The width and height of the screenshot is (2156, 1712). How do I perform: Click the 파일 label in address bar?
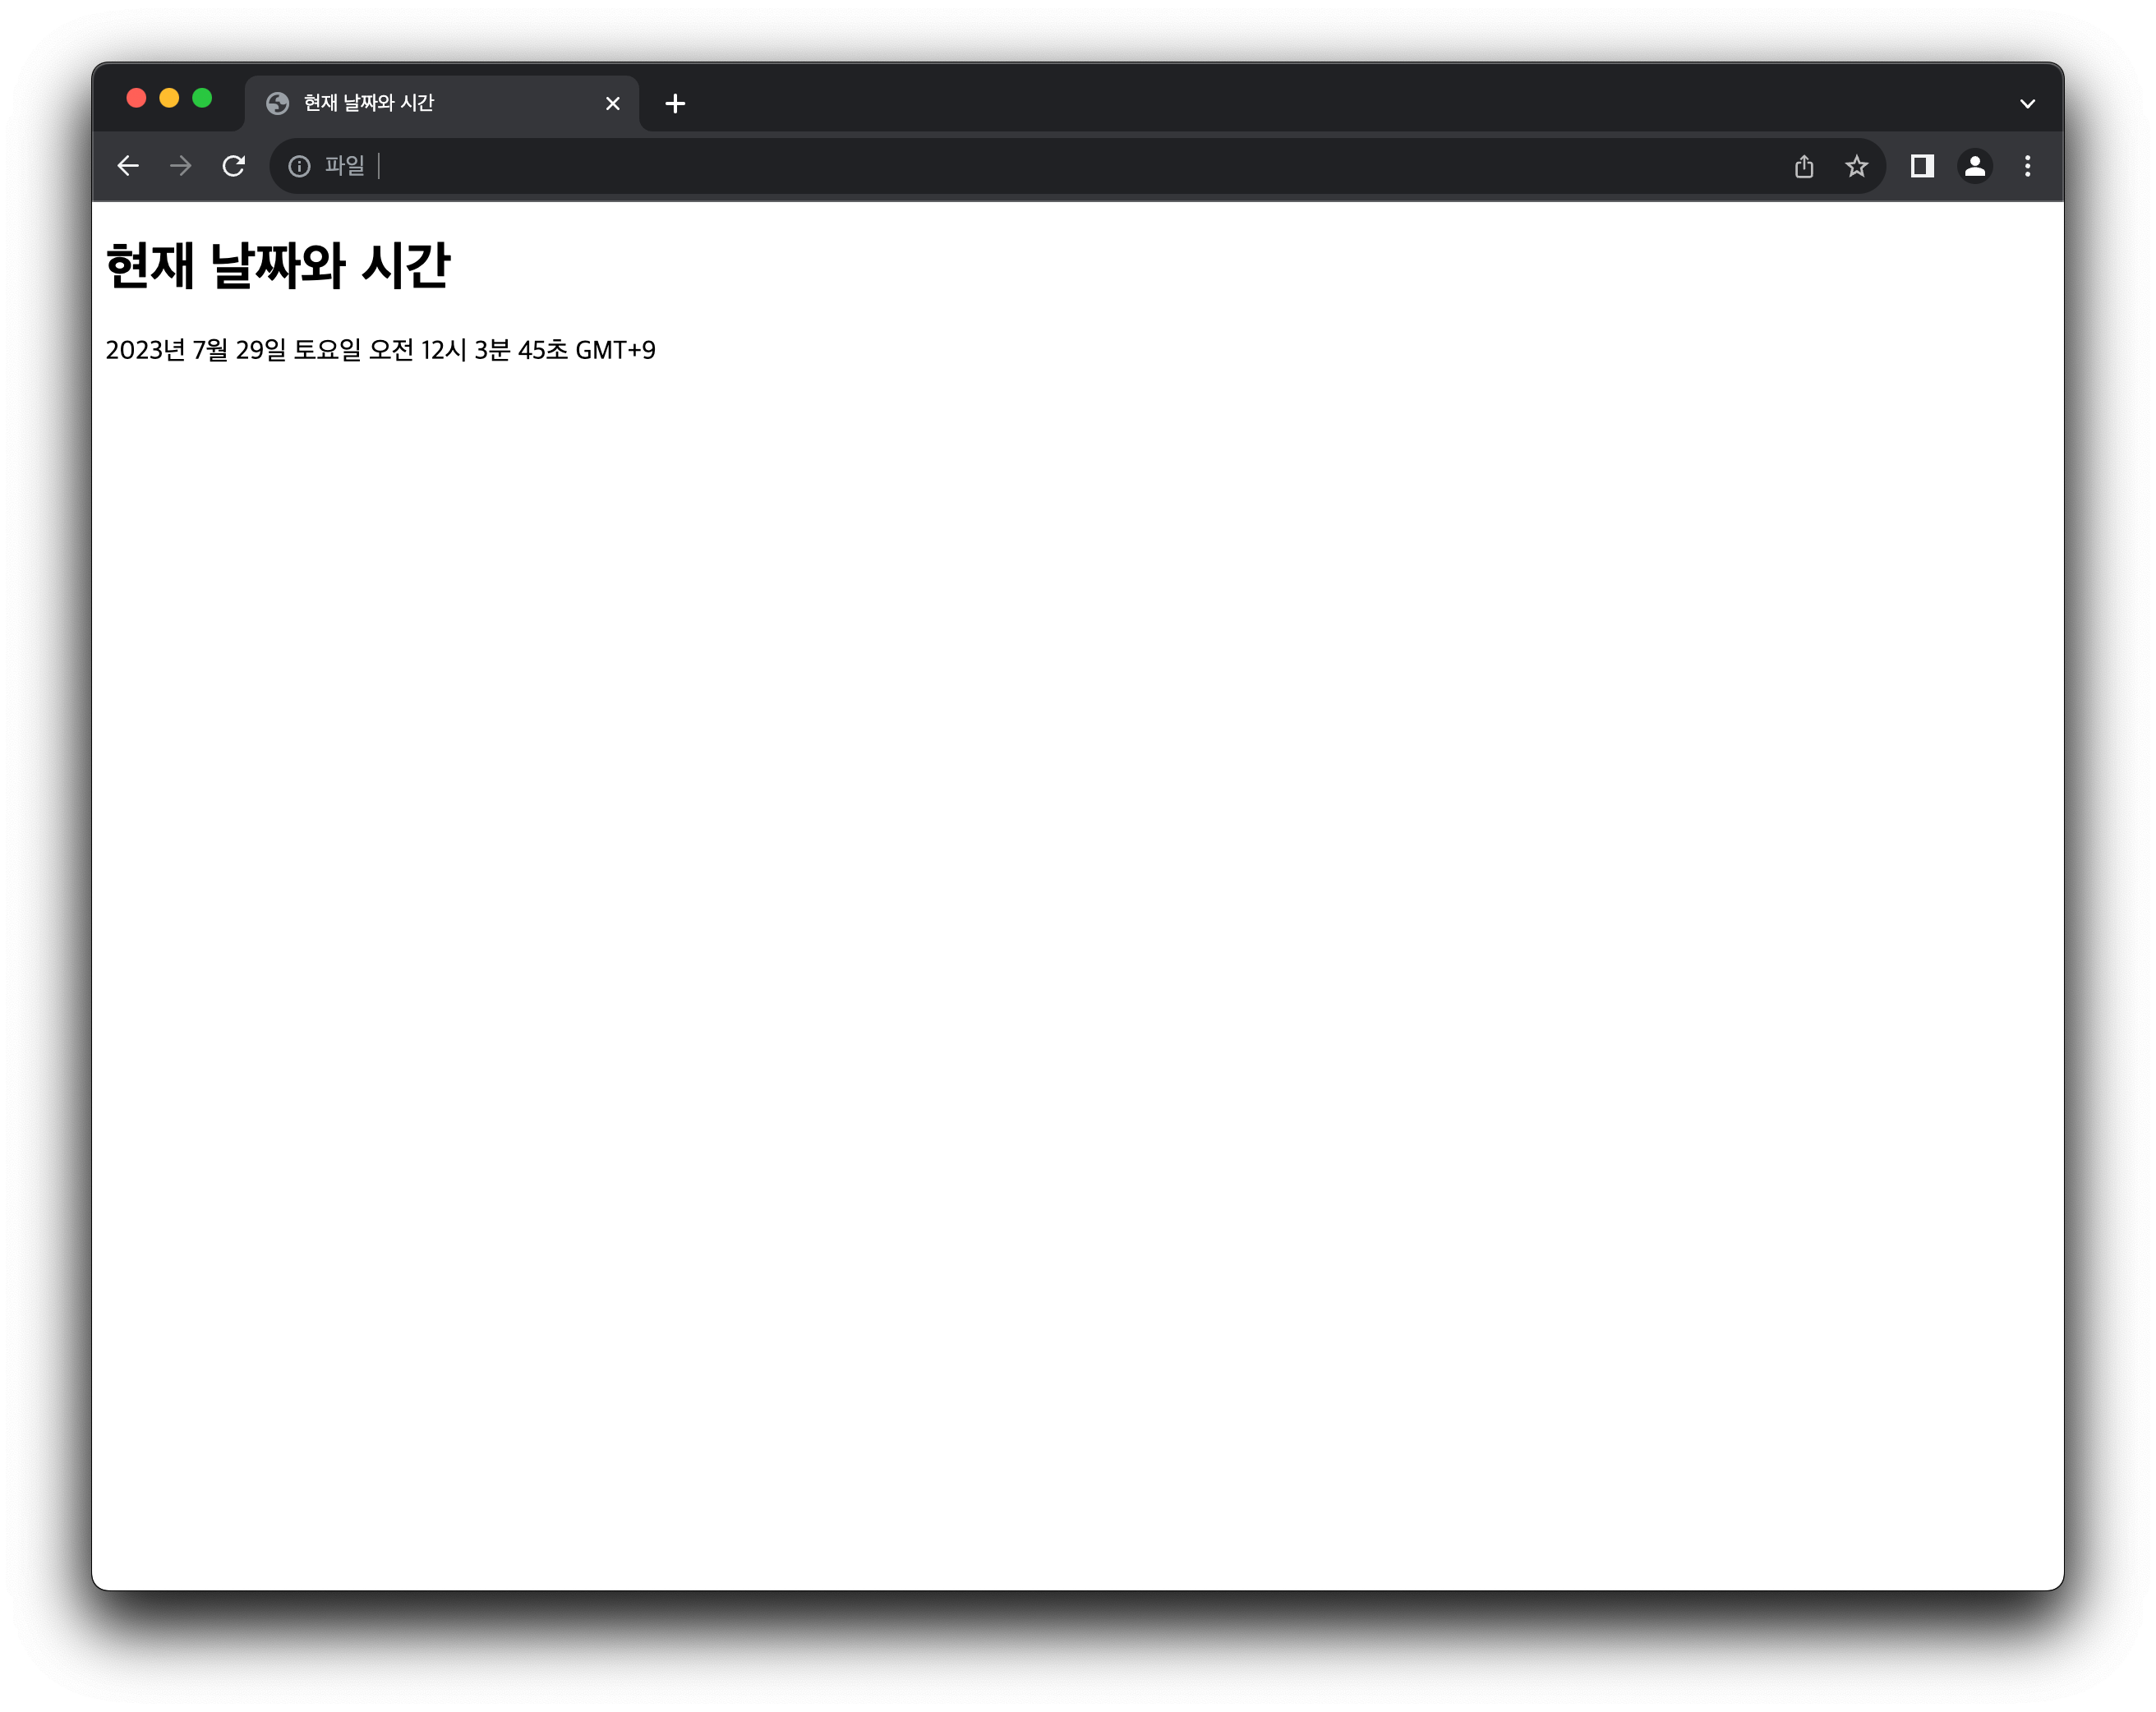coord(344,166)
